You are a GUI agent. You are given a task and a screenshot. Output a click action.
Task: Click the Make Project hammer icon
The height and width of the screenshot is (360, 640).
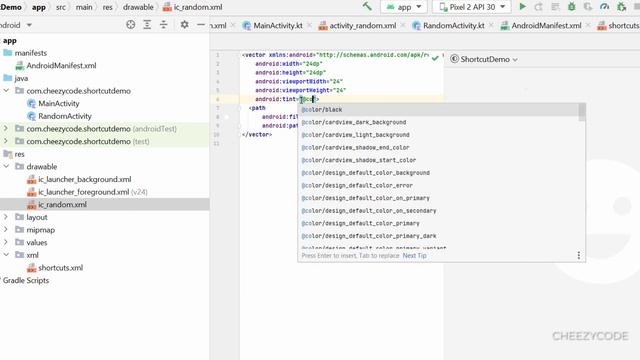(x=367, y=7)
